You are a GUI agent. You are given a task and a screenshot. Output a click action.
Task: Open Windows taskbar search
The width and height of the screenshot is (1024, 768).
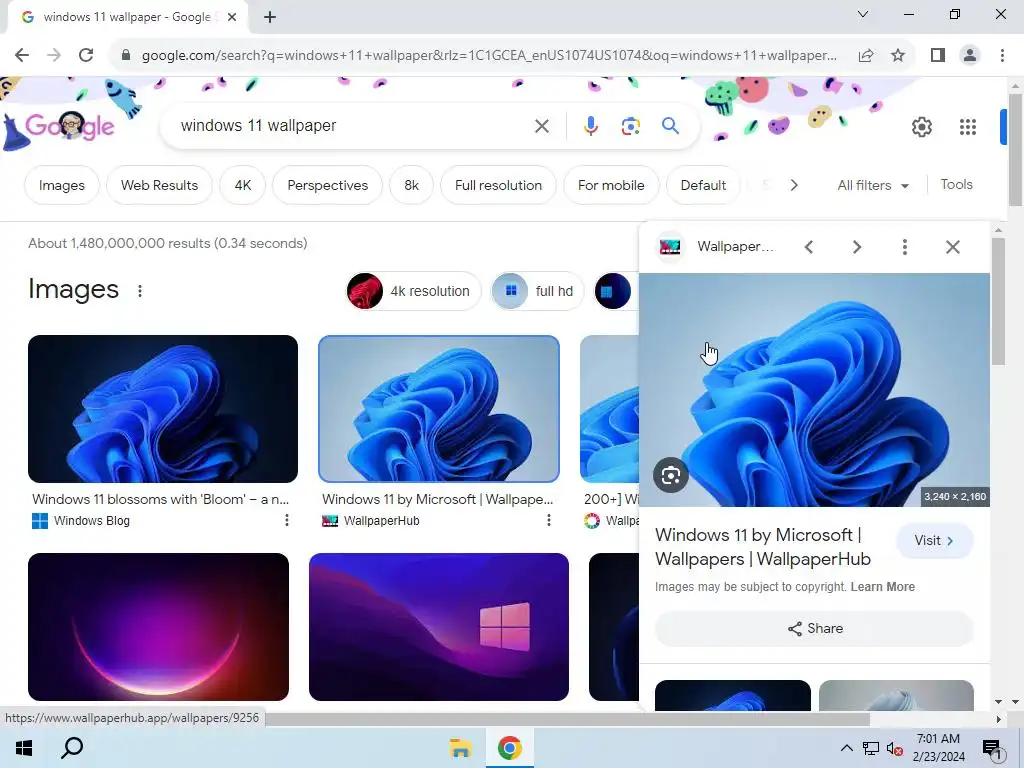pyautogui.click(x=72, y=748)
